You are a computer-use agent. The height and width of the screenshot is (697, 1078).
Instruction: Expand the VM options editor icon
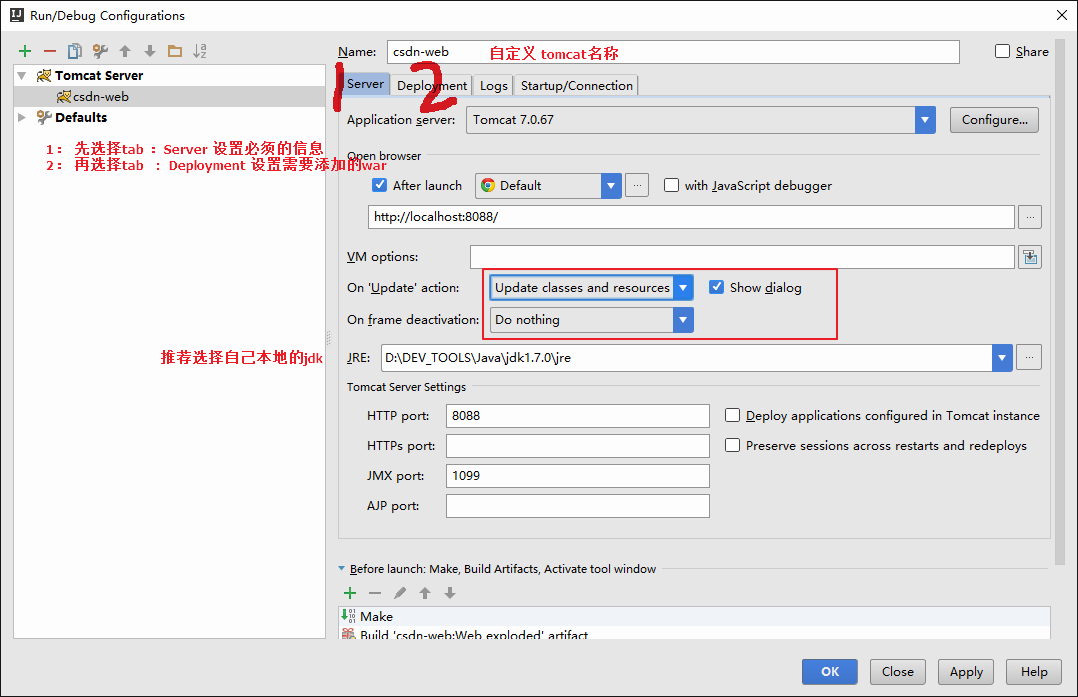(x=1030, y=257)
